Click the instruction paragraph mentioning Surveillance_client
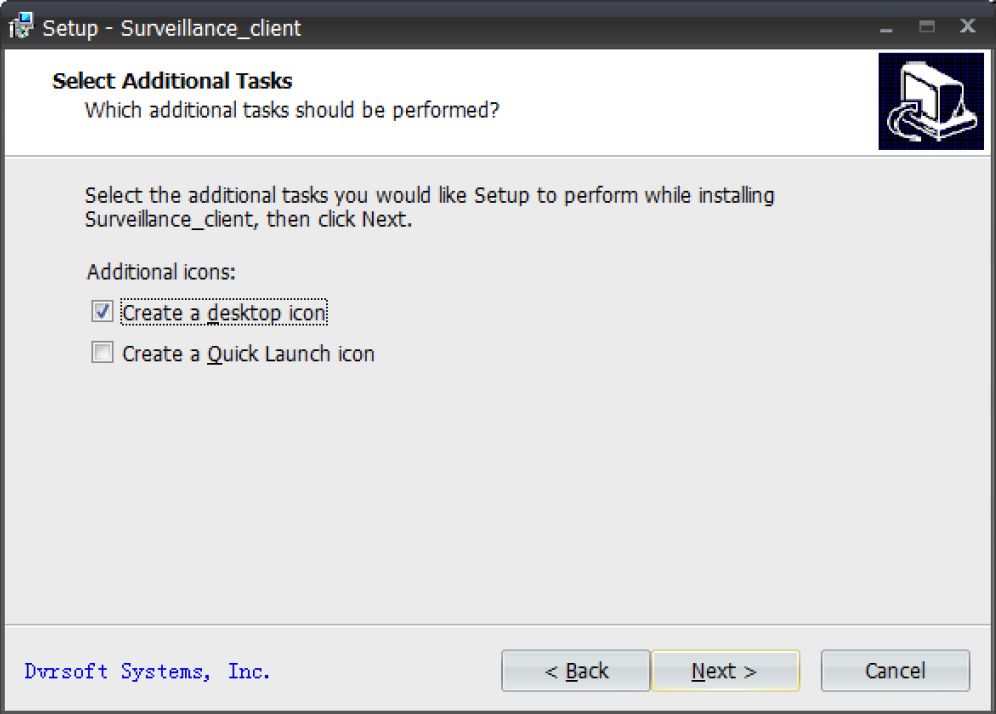Image resolution: width=996 pixels, height=714 pixels. [430, 207]
